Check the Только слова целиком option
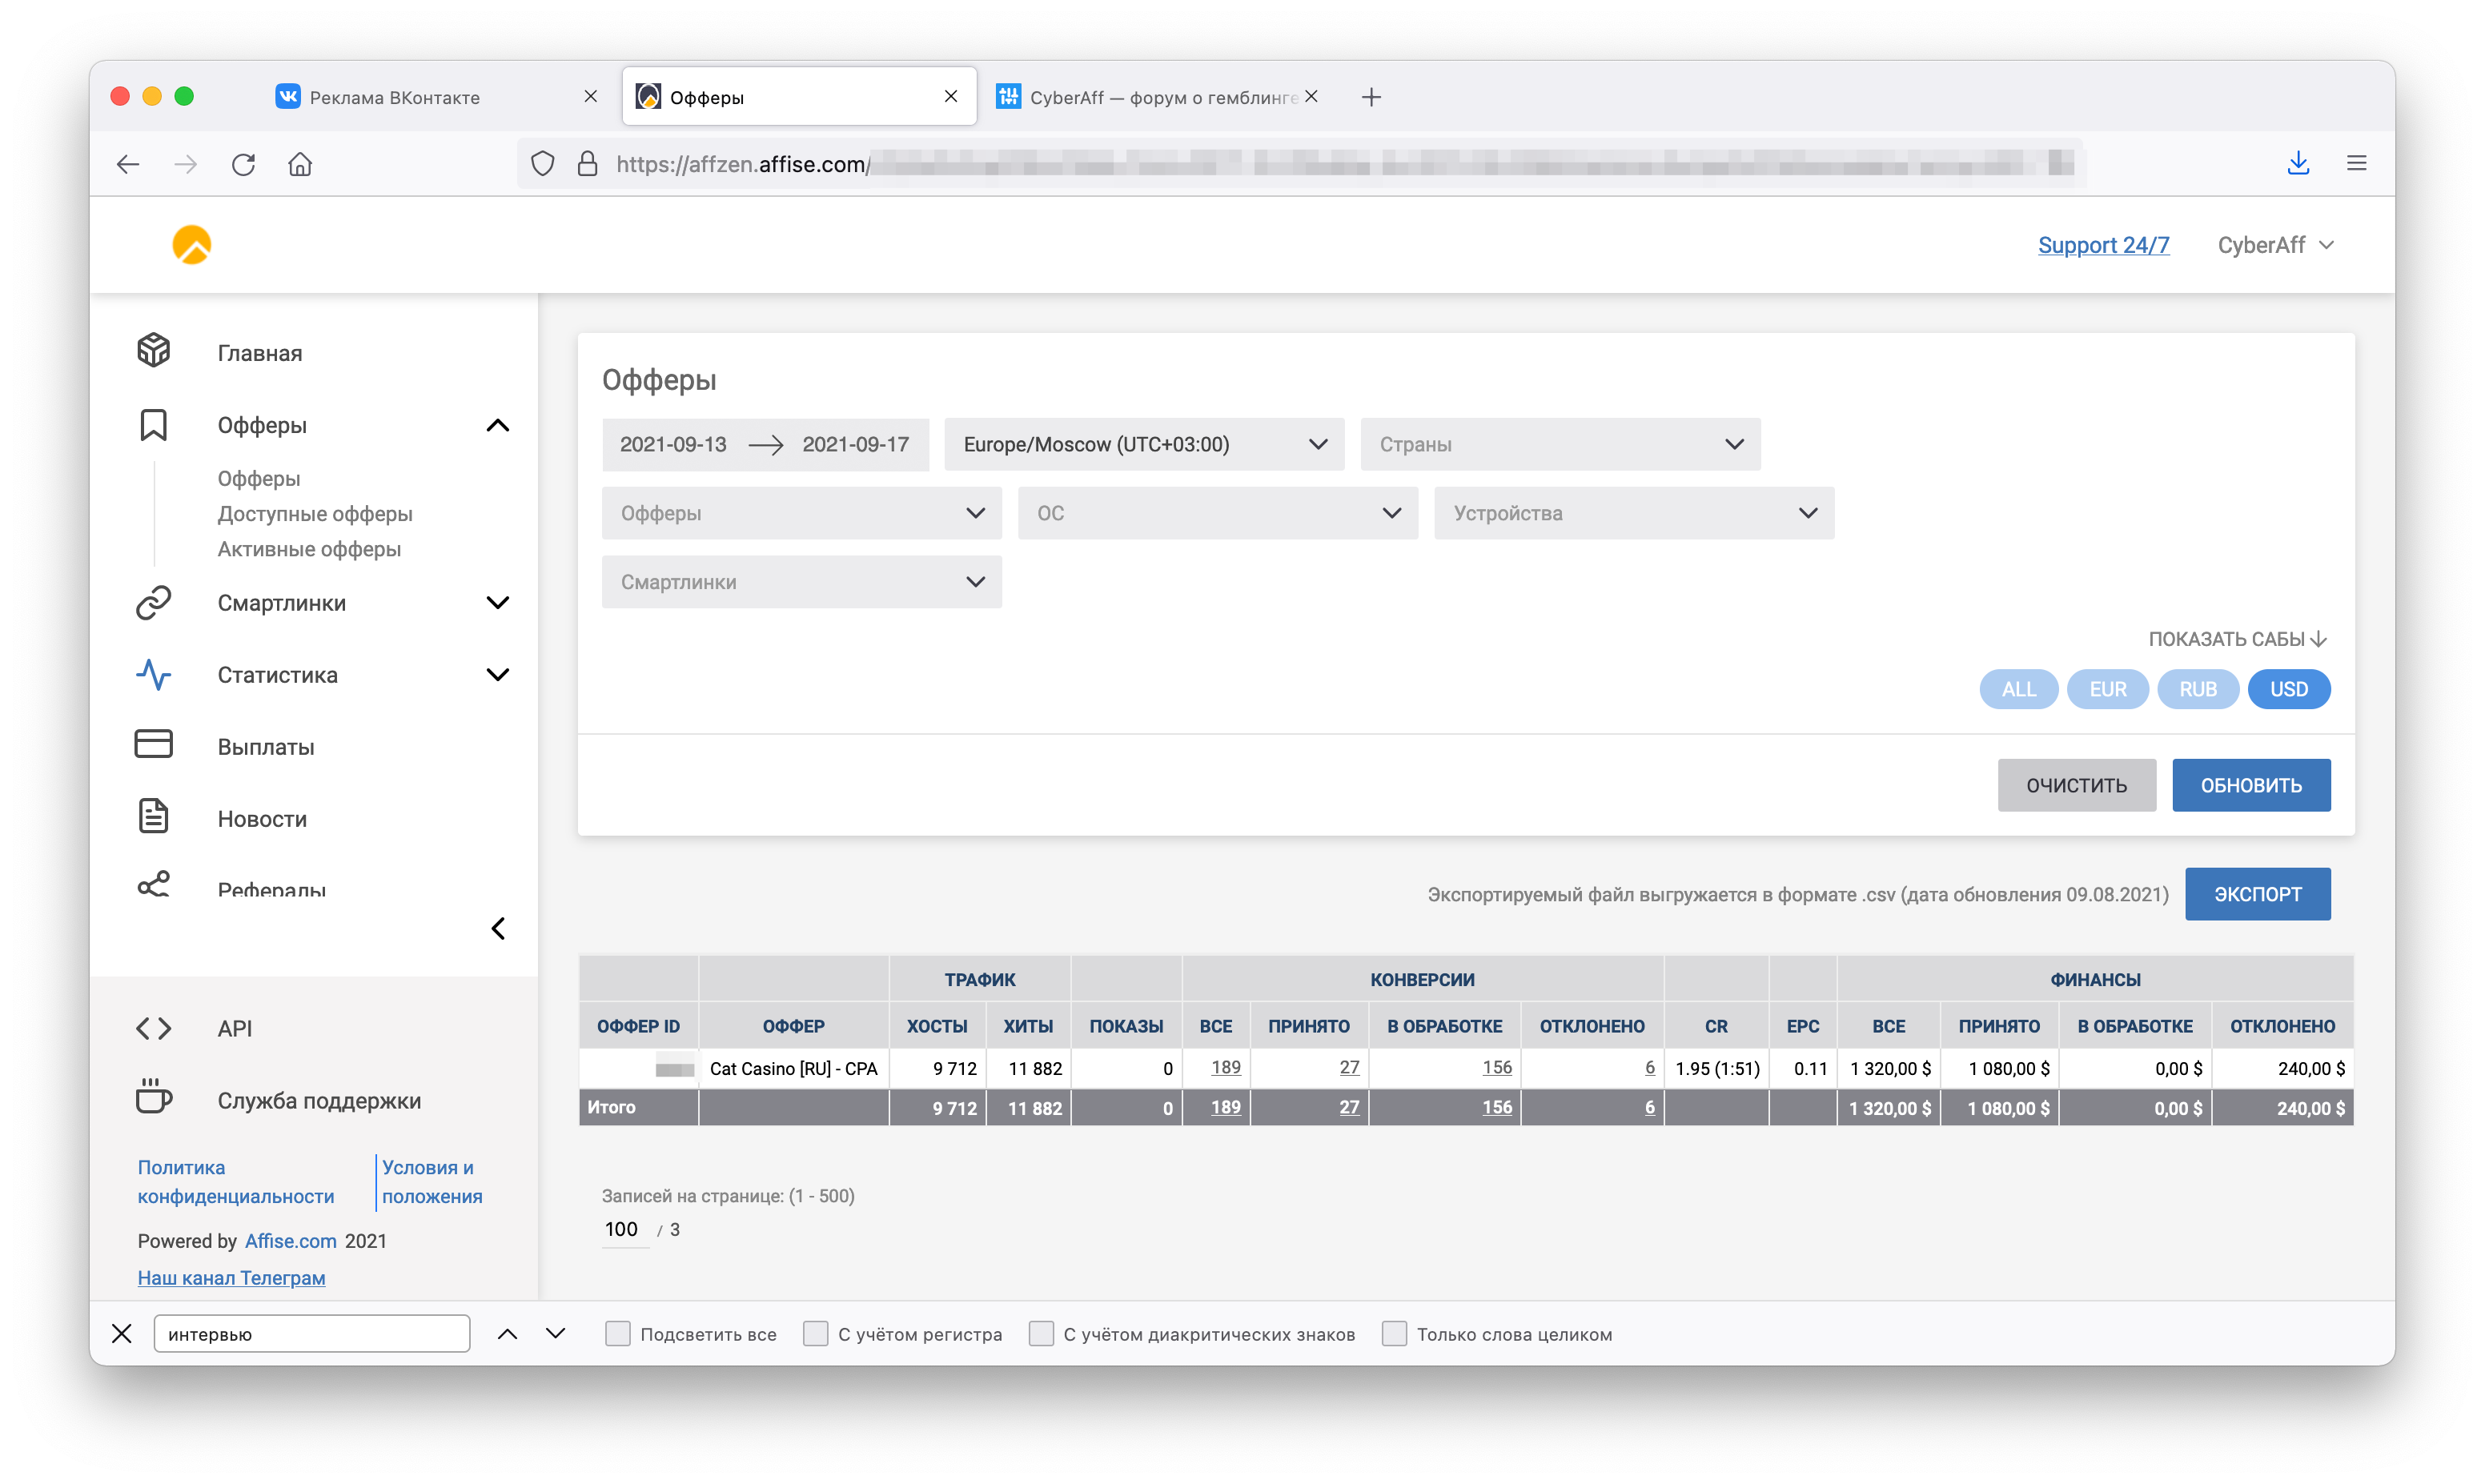The width and height of the screenshot is (2485, 1484). pos(1393,1334)
